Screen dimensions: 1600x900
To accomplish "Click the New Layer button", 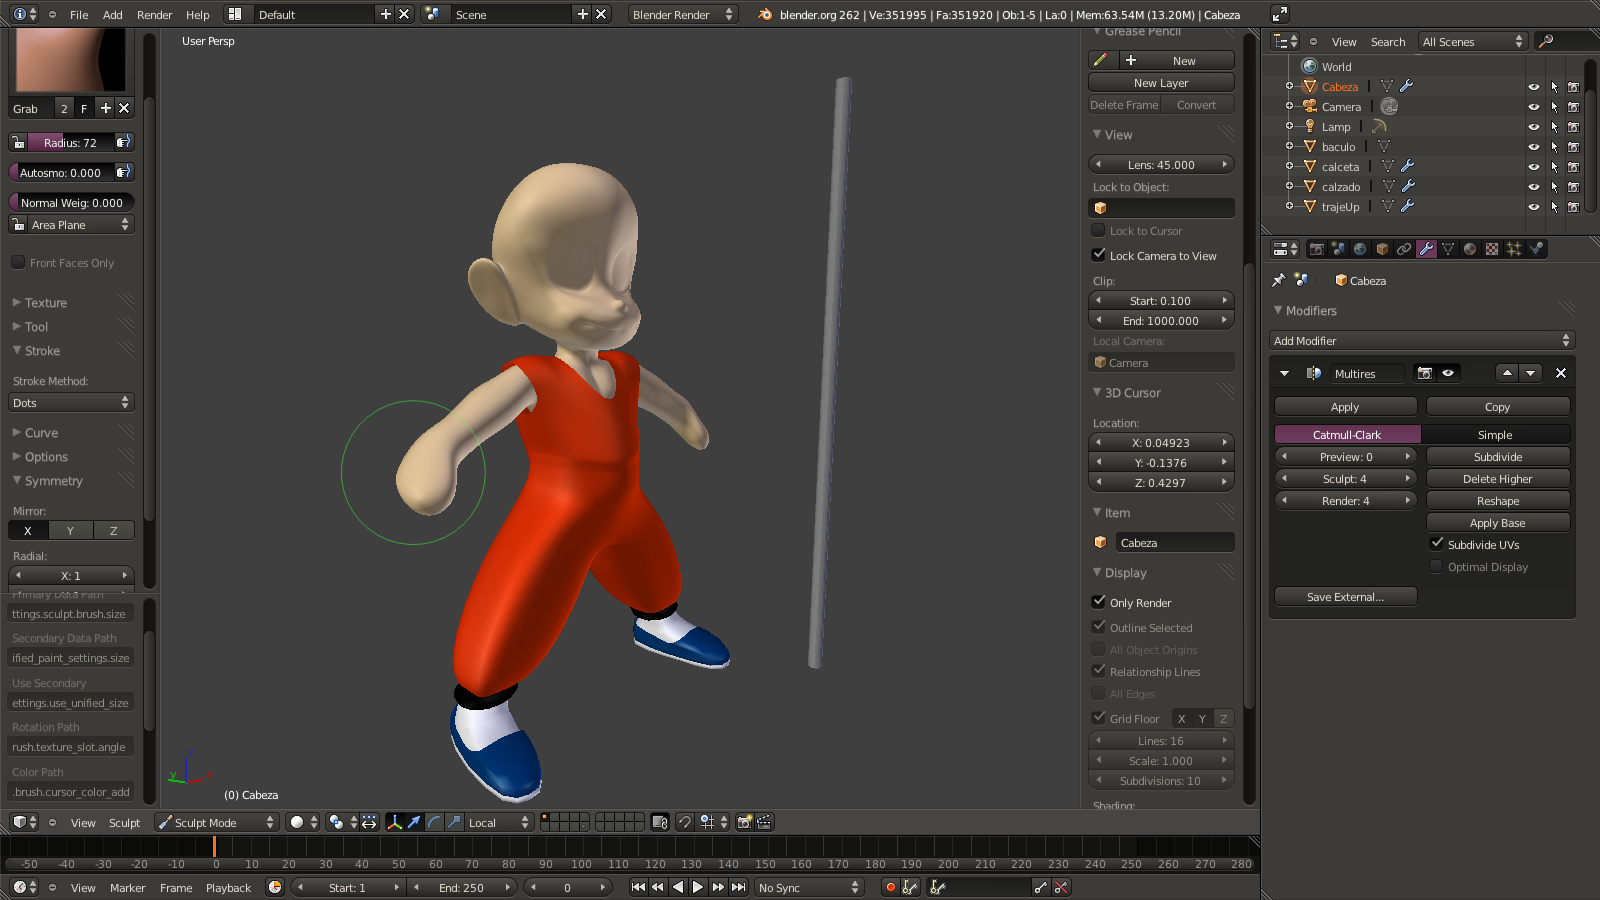I will click(1161, 82).
